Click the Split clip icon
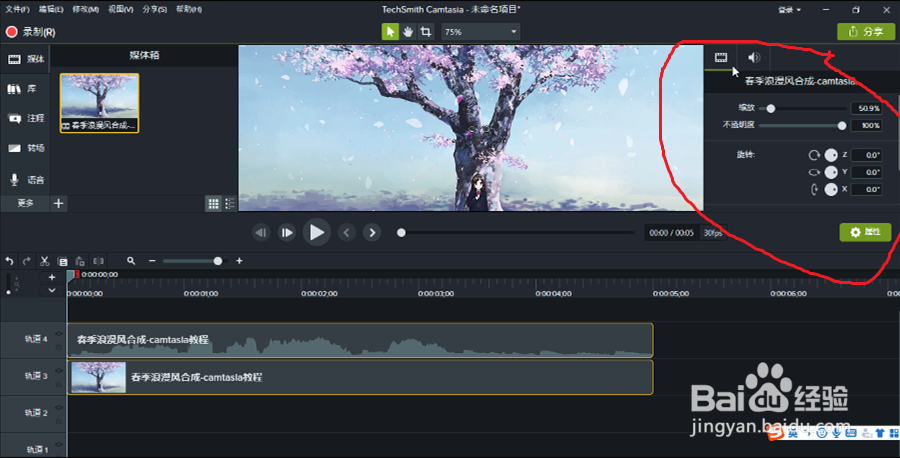This screenshot has height=458, width=900. [x=99, y=261]
